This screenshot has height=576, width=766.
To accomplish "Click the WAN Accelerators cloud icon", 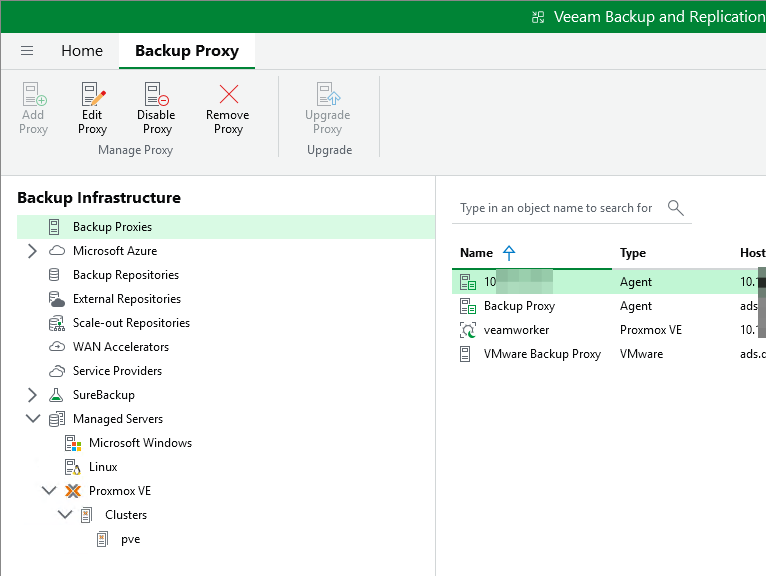I will (57, 346).
